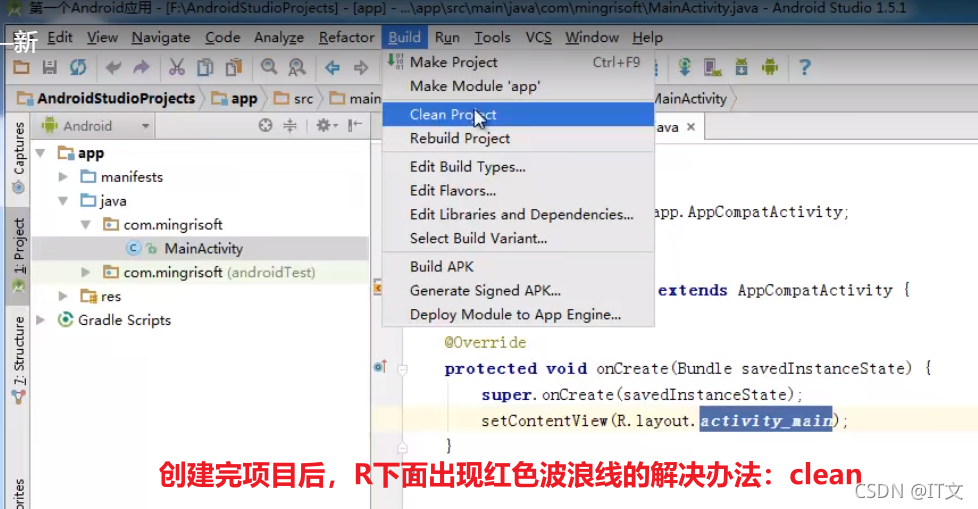
Task: Toggle the 1: Project side tab
Action: [x=19, y=254]
